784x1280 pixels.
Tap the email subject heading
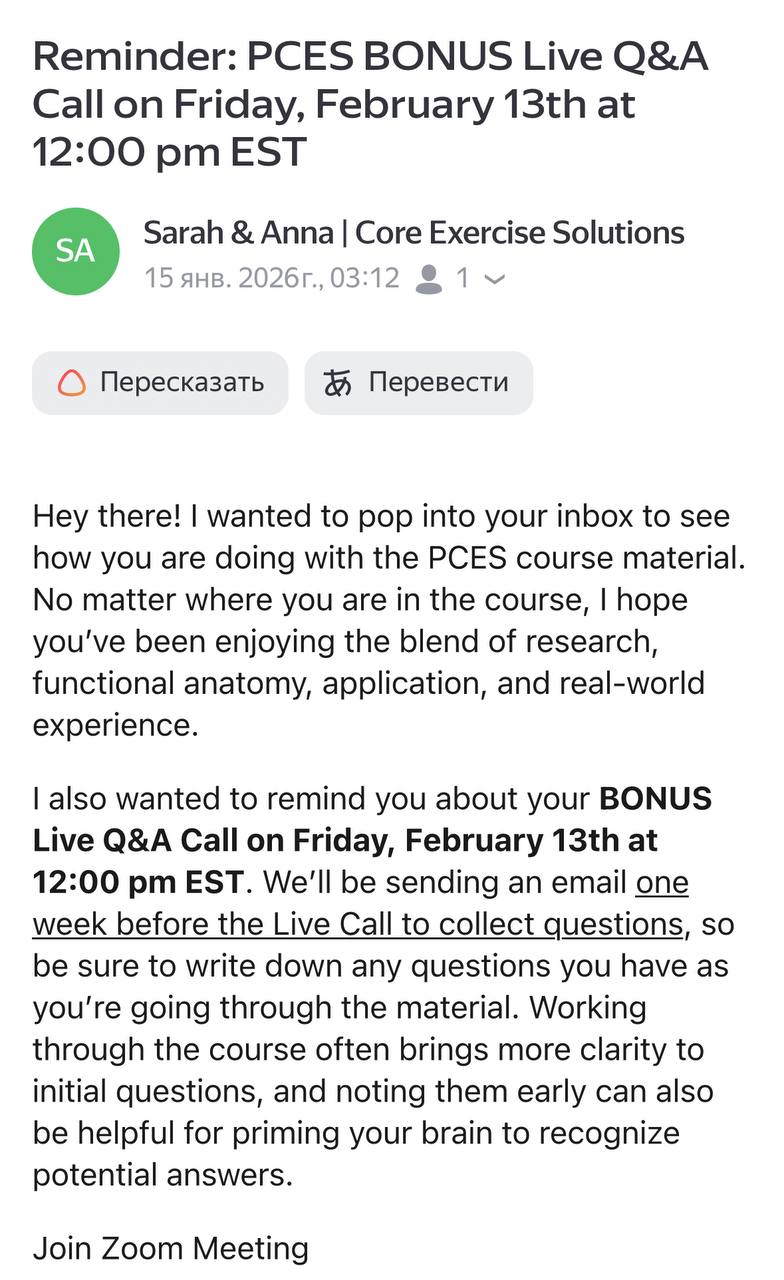pos(370,104)
